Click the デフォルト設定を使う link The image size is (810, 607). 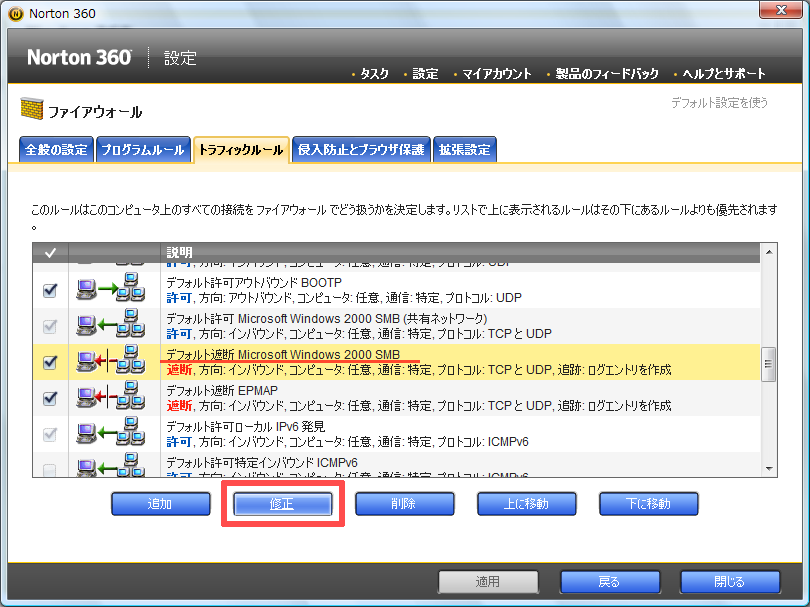pos(719,102)
